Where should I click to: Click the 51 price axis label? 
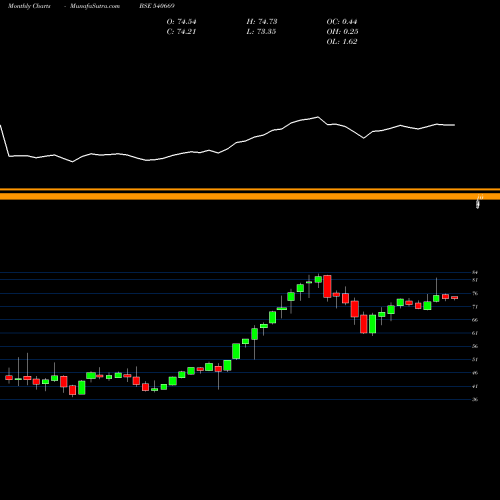475,359
